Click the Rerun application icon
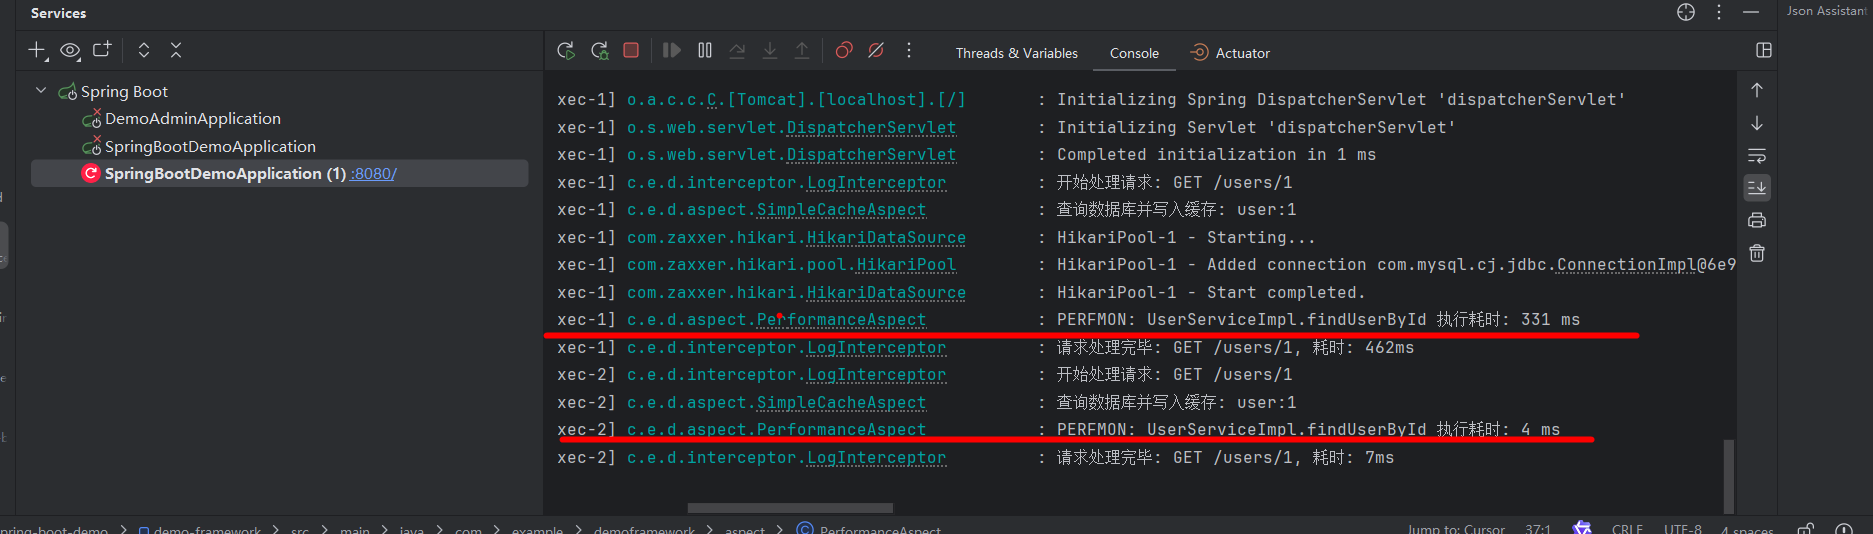Screen dimensions: 1873x534 [x=566, y=51]
